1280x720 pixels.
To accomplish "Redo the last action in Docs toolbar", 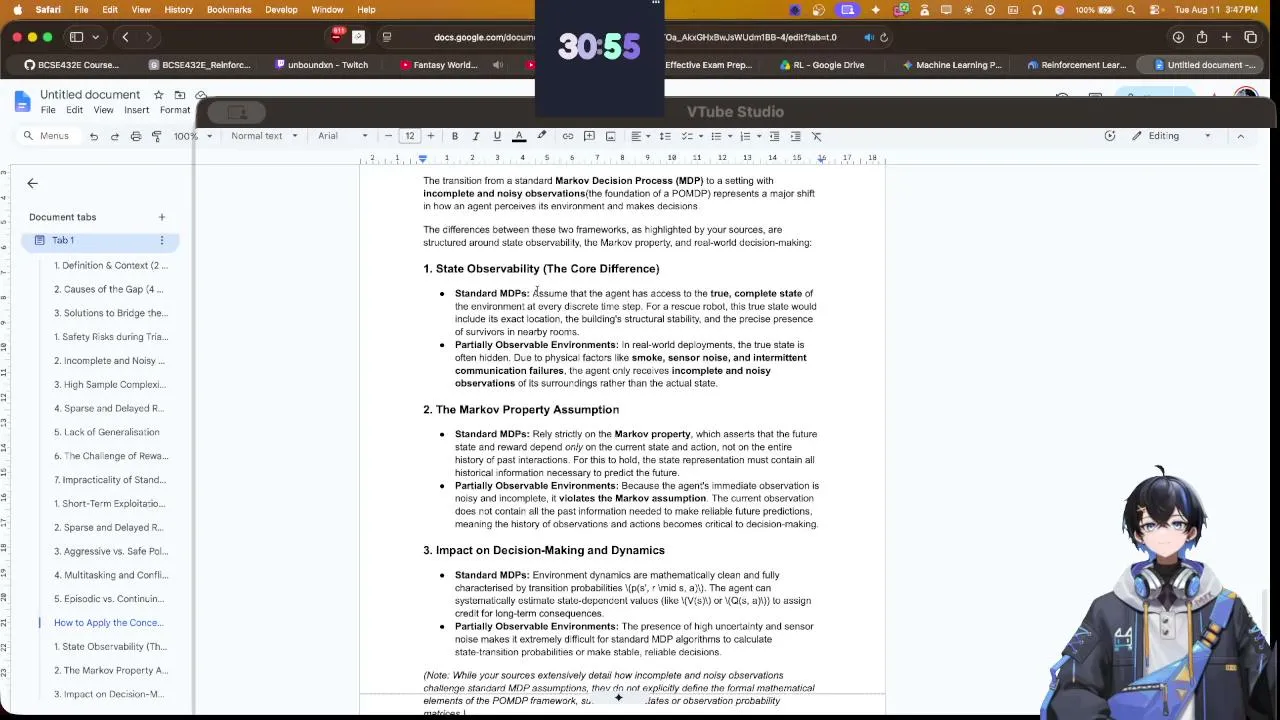I will (x=115, y=136).
